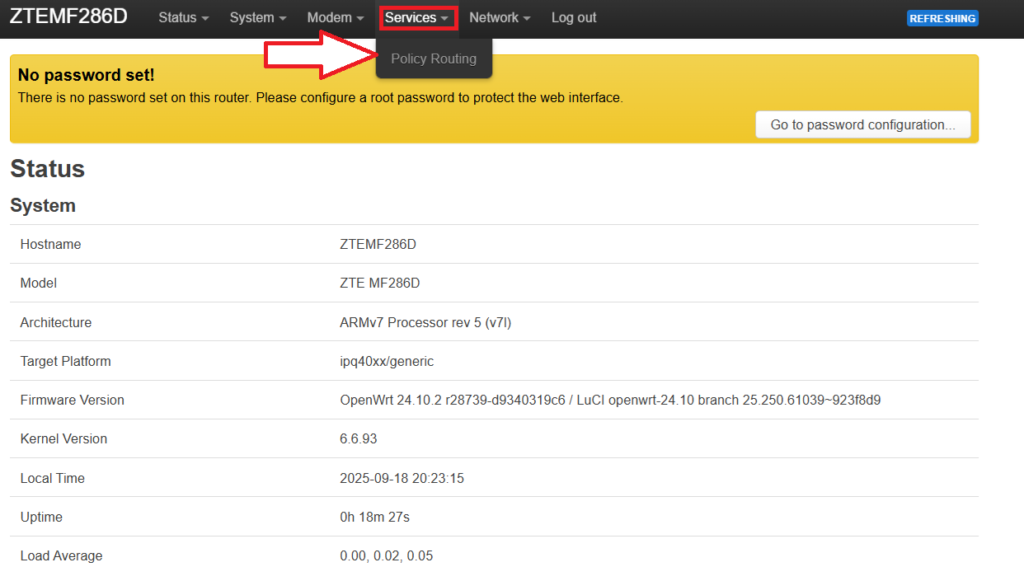Open the Modem dropdown menu

[335, 18]
